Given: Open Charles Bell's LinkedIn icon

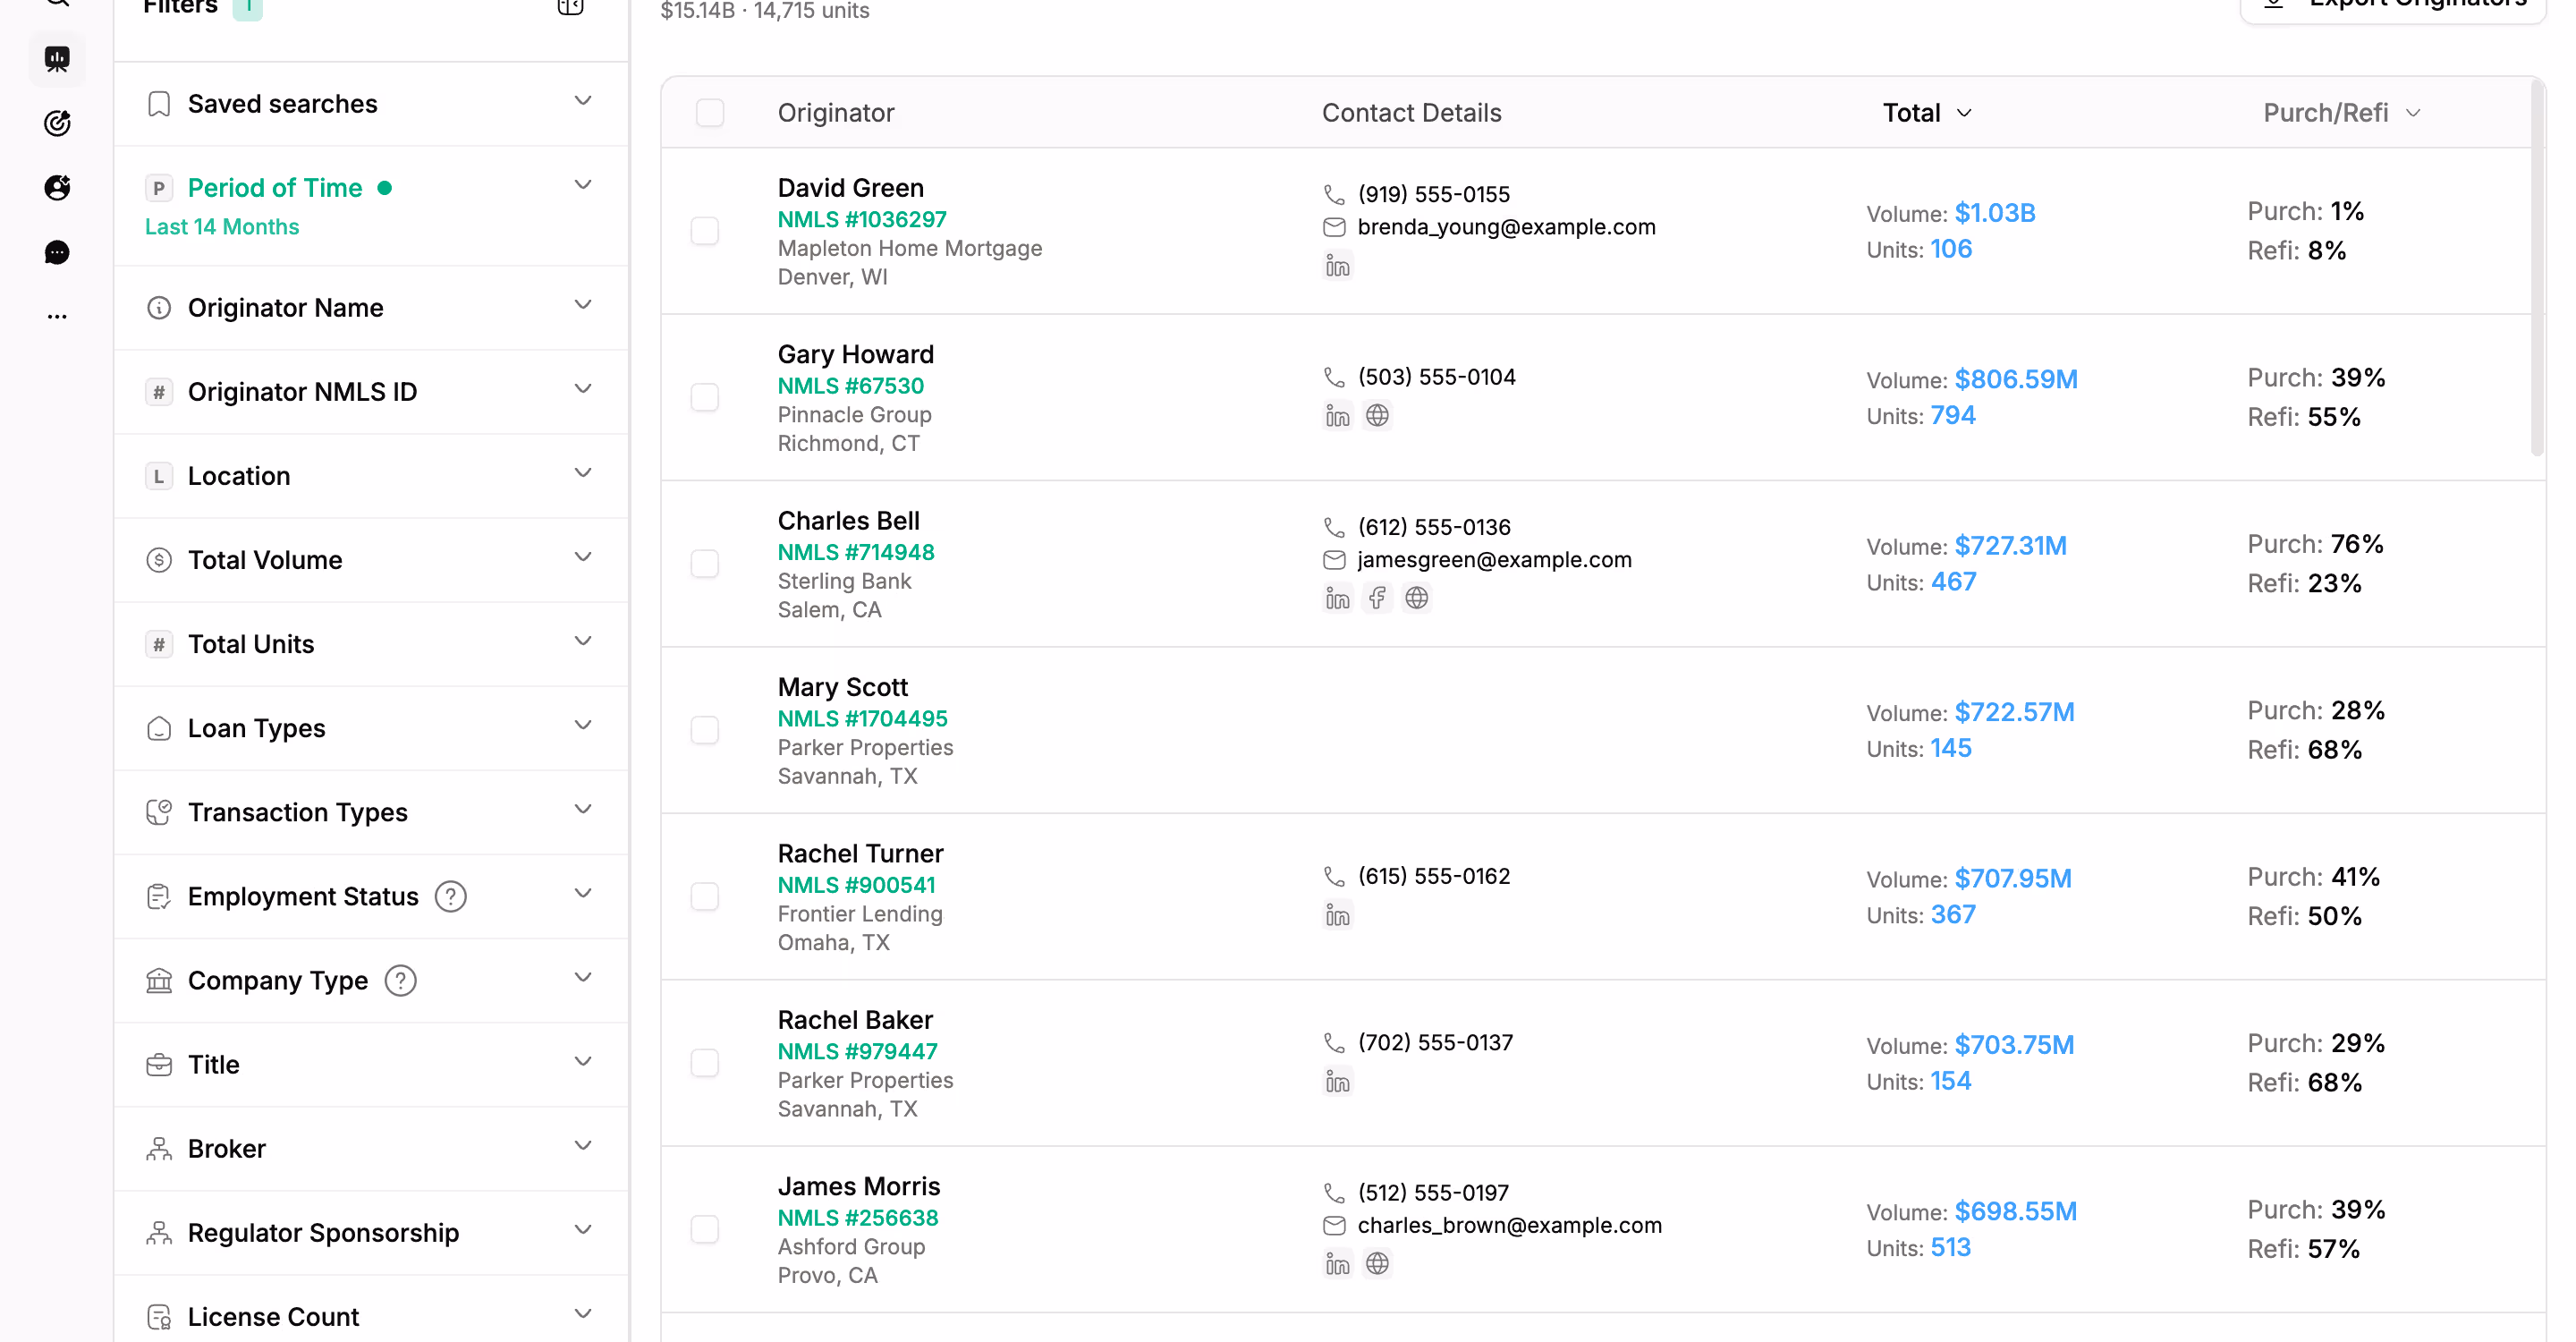Looking at the screenshot, I should point(1337,599).
